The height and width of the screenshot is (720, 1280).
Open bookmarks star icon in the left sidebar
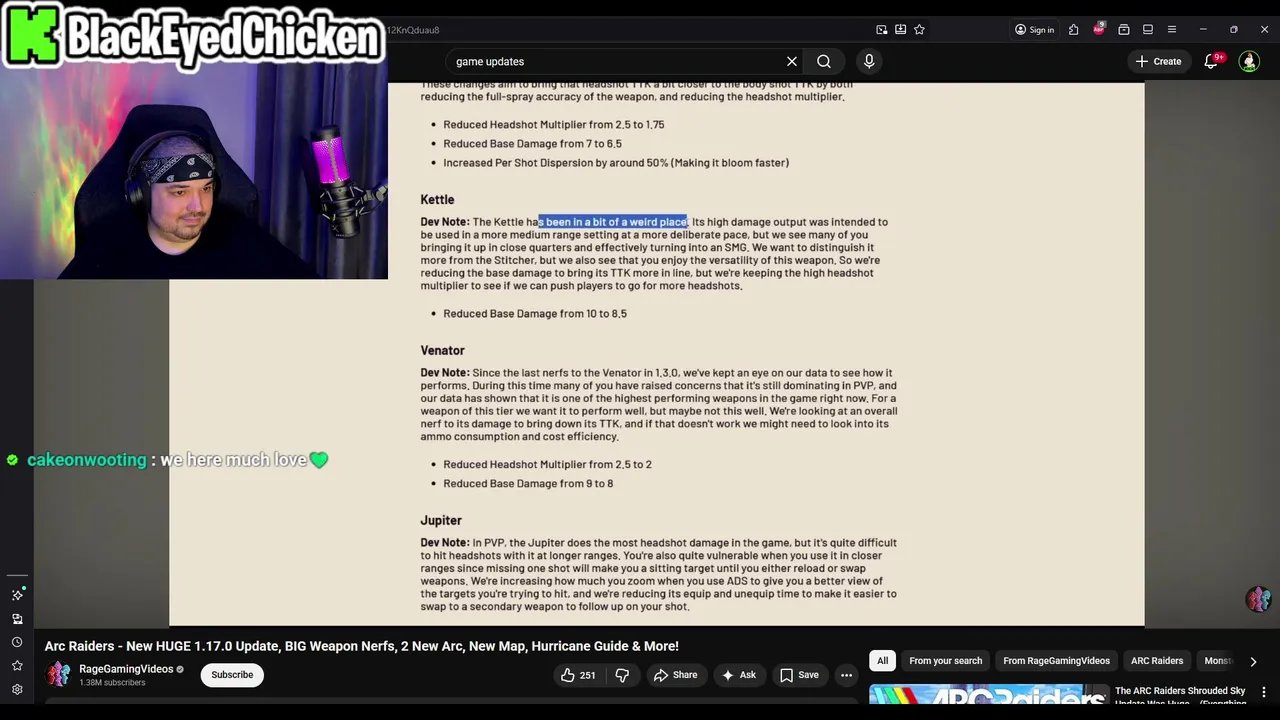pyautogui.click(x=17, y=666)
